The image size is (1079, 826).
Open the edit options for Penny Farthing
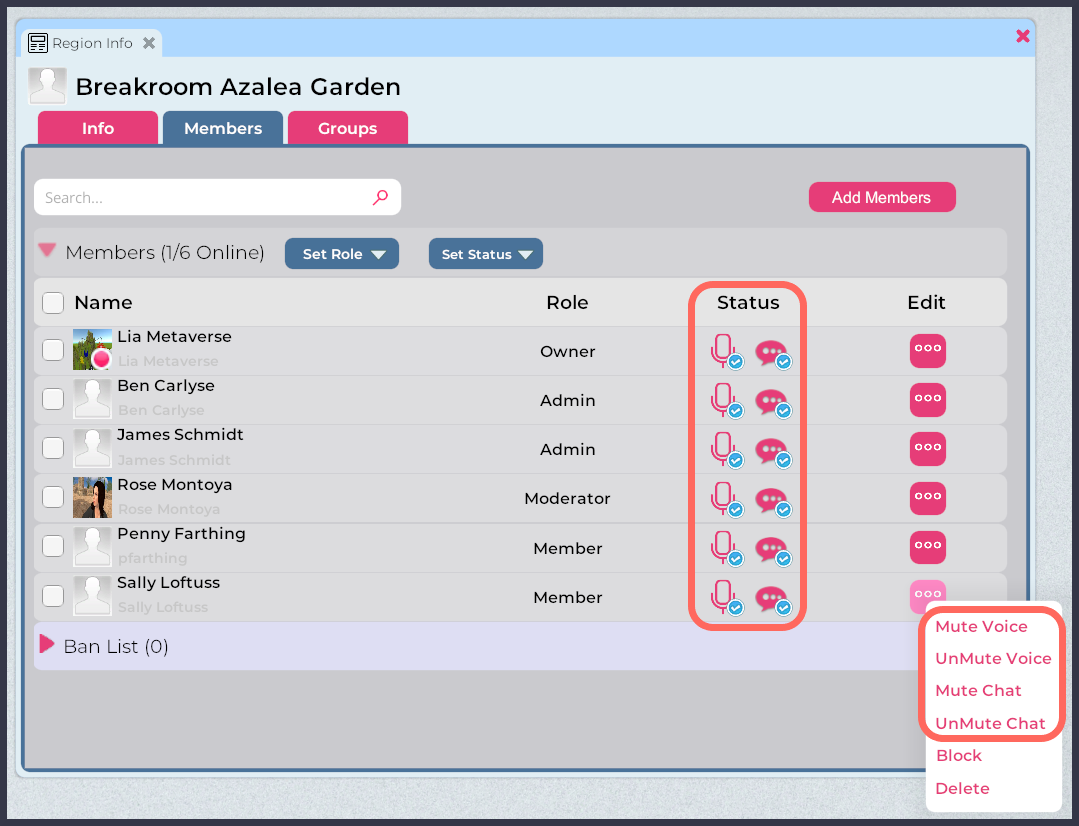point(927,546)
